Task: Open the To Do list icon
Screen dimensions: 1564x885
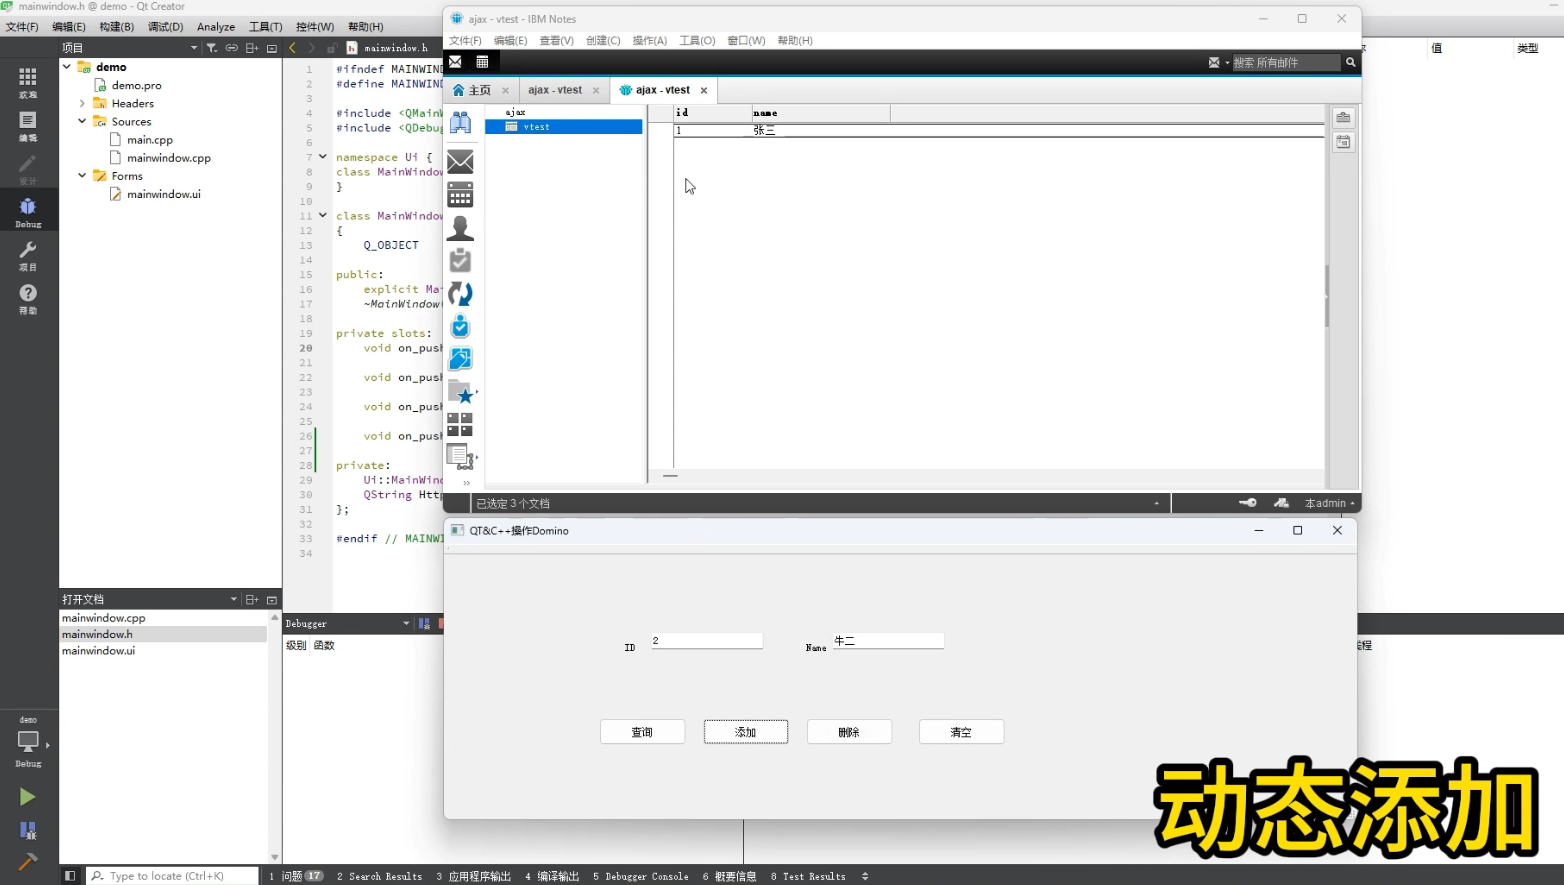Action: click(460, 260)
